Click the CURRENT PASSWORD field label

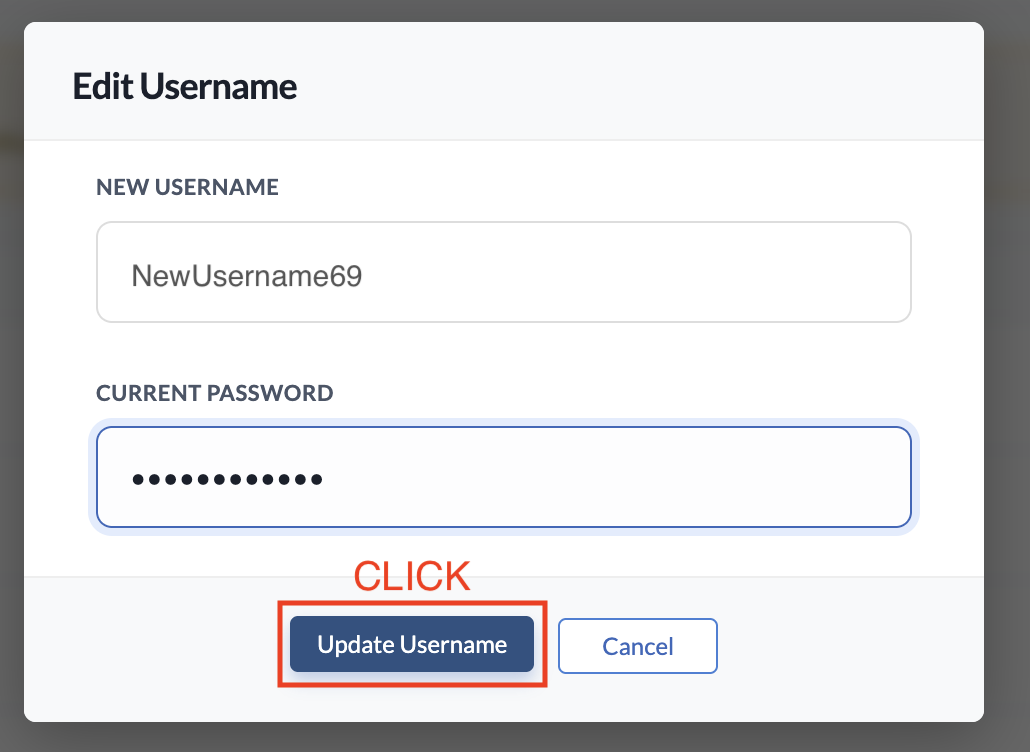point(214,393)
